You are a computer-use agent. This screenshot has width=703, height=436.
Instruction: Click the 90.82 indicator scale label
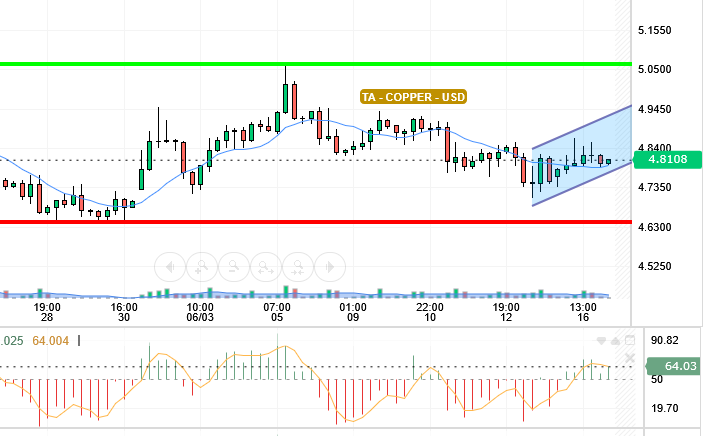[664, 340]
